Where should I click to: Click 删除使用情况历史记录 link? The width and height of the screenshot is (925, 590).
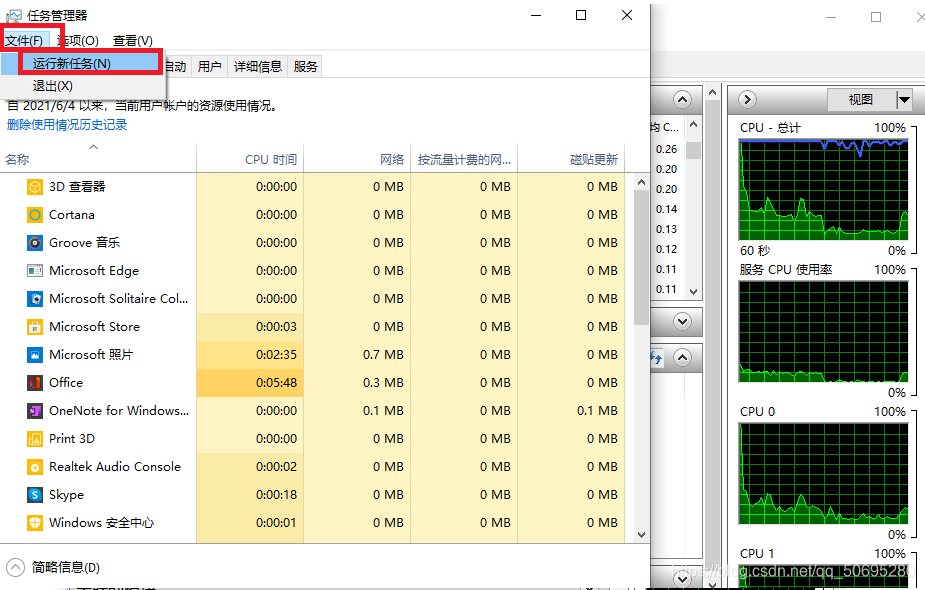coord(67,124)
